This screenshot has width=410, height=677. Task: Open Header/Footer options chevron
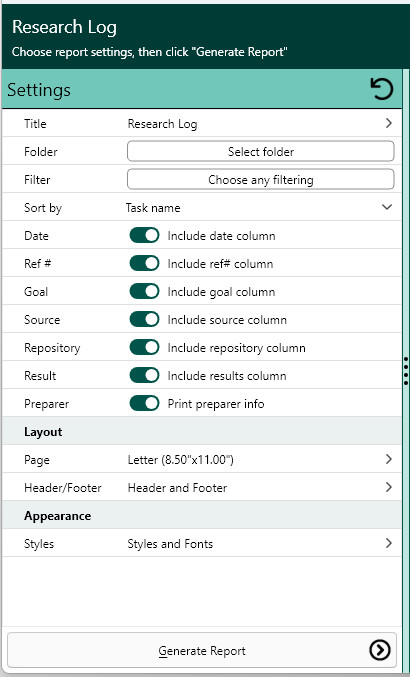(388, 487)
